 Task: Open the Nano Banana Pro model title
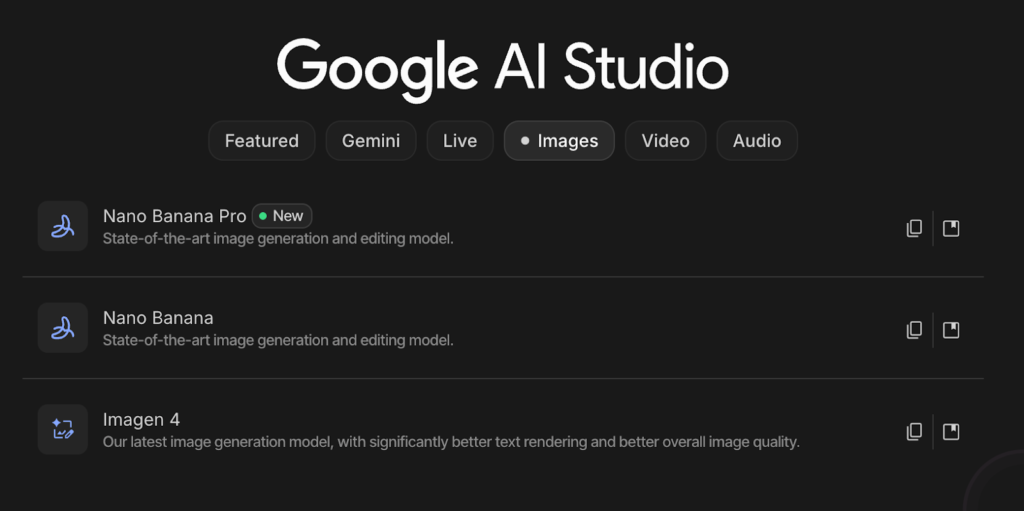click(x=174, y=216)
